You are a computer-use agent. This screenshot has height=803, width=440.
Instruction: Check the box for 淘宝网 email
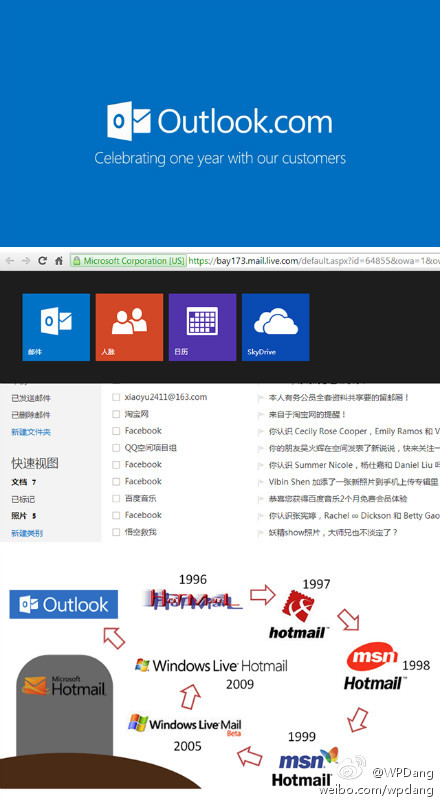(x=116, y=414)
